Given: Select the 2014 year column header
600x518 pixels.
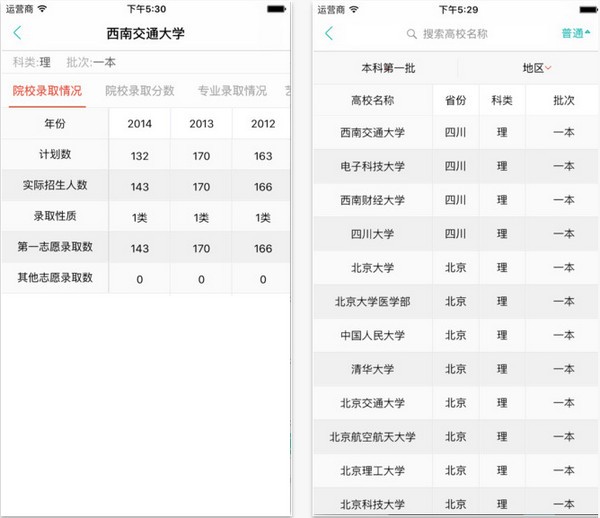Looking at the screenshot, I should coord(140,124).
